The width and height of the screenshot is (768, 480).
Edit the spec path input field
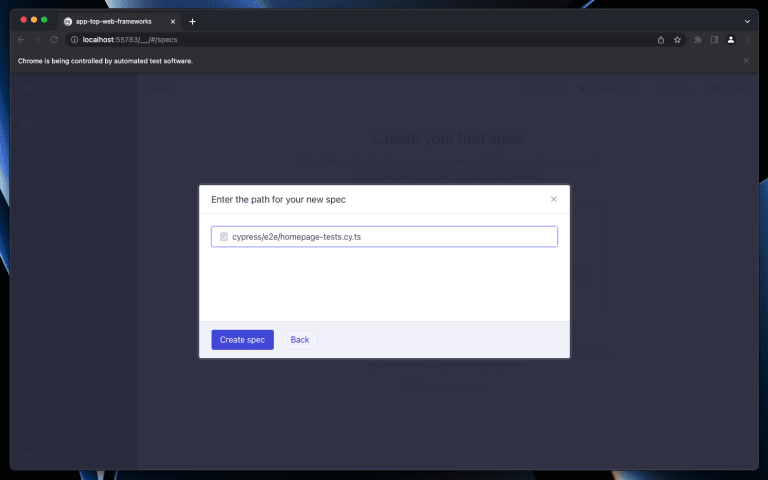pos(384,237)
